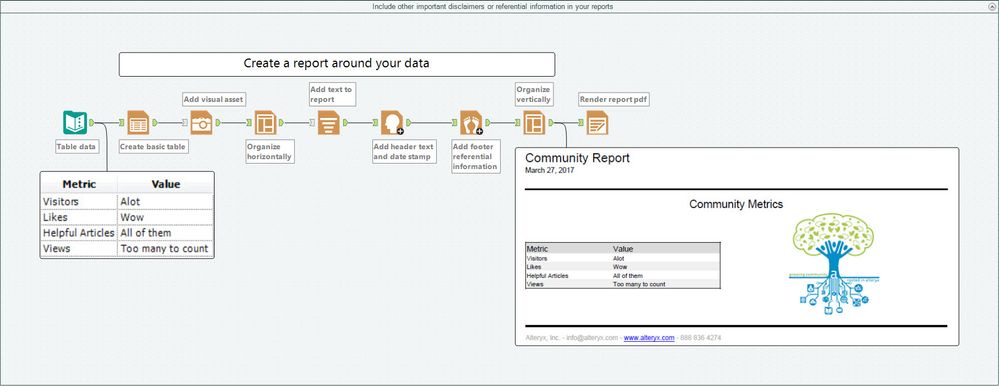Viewport: 999px width, 386px height.
Task: Click the Render report pdf tool icon
Action: point(597,122)
